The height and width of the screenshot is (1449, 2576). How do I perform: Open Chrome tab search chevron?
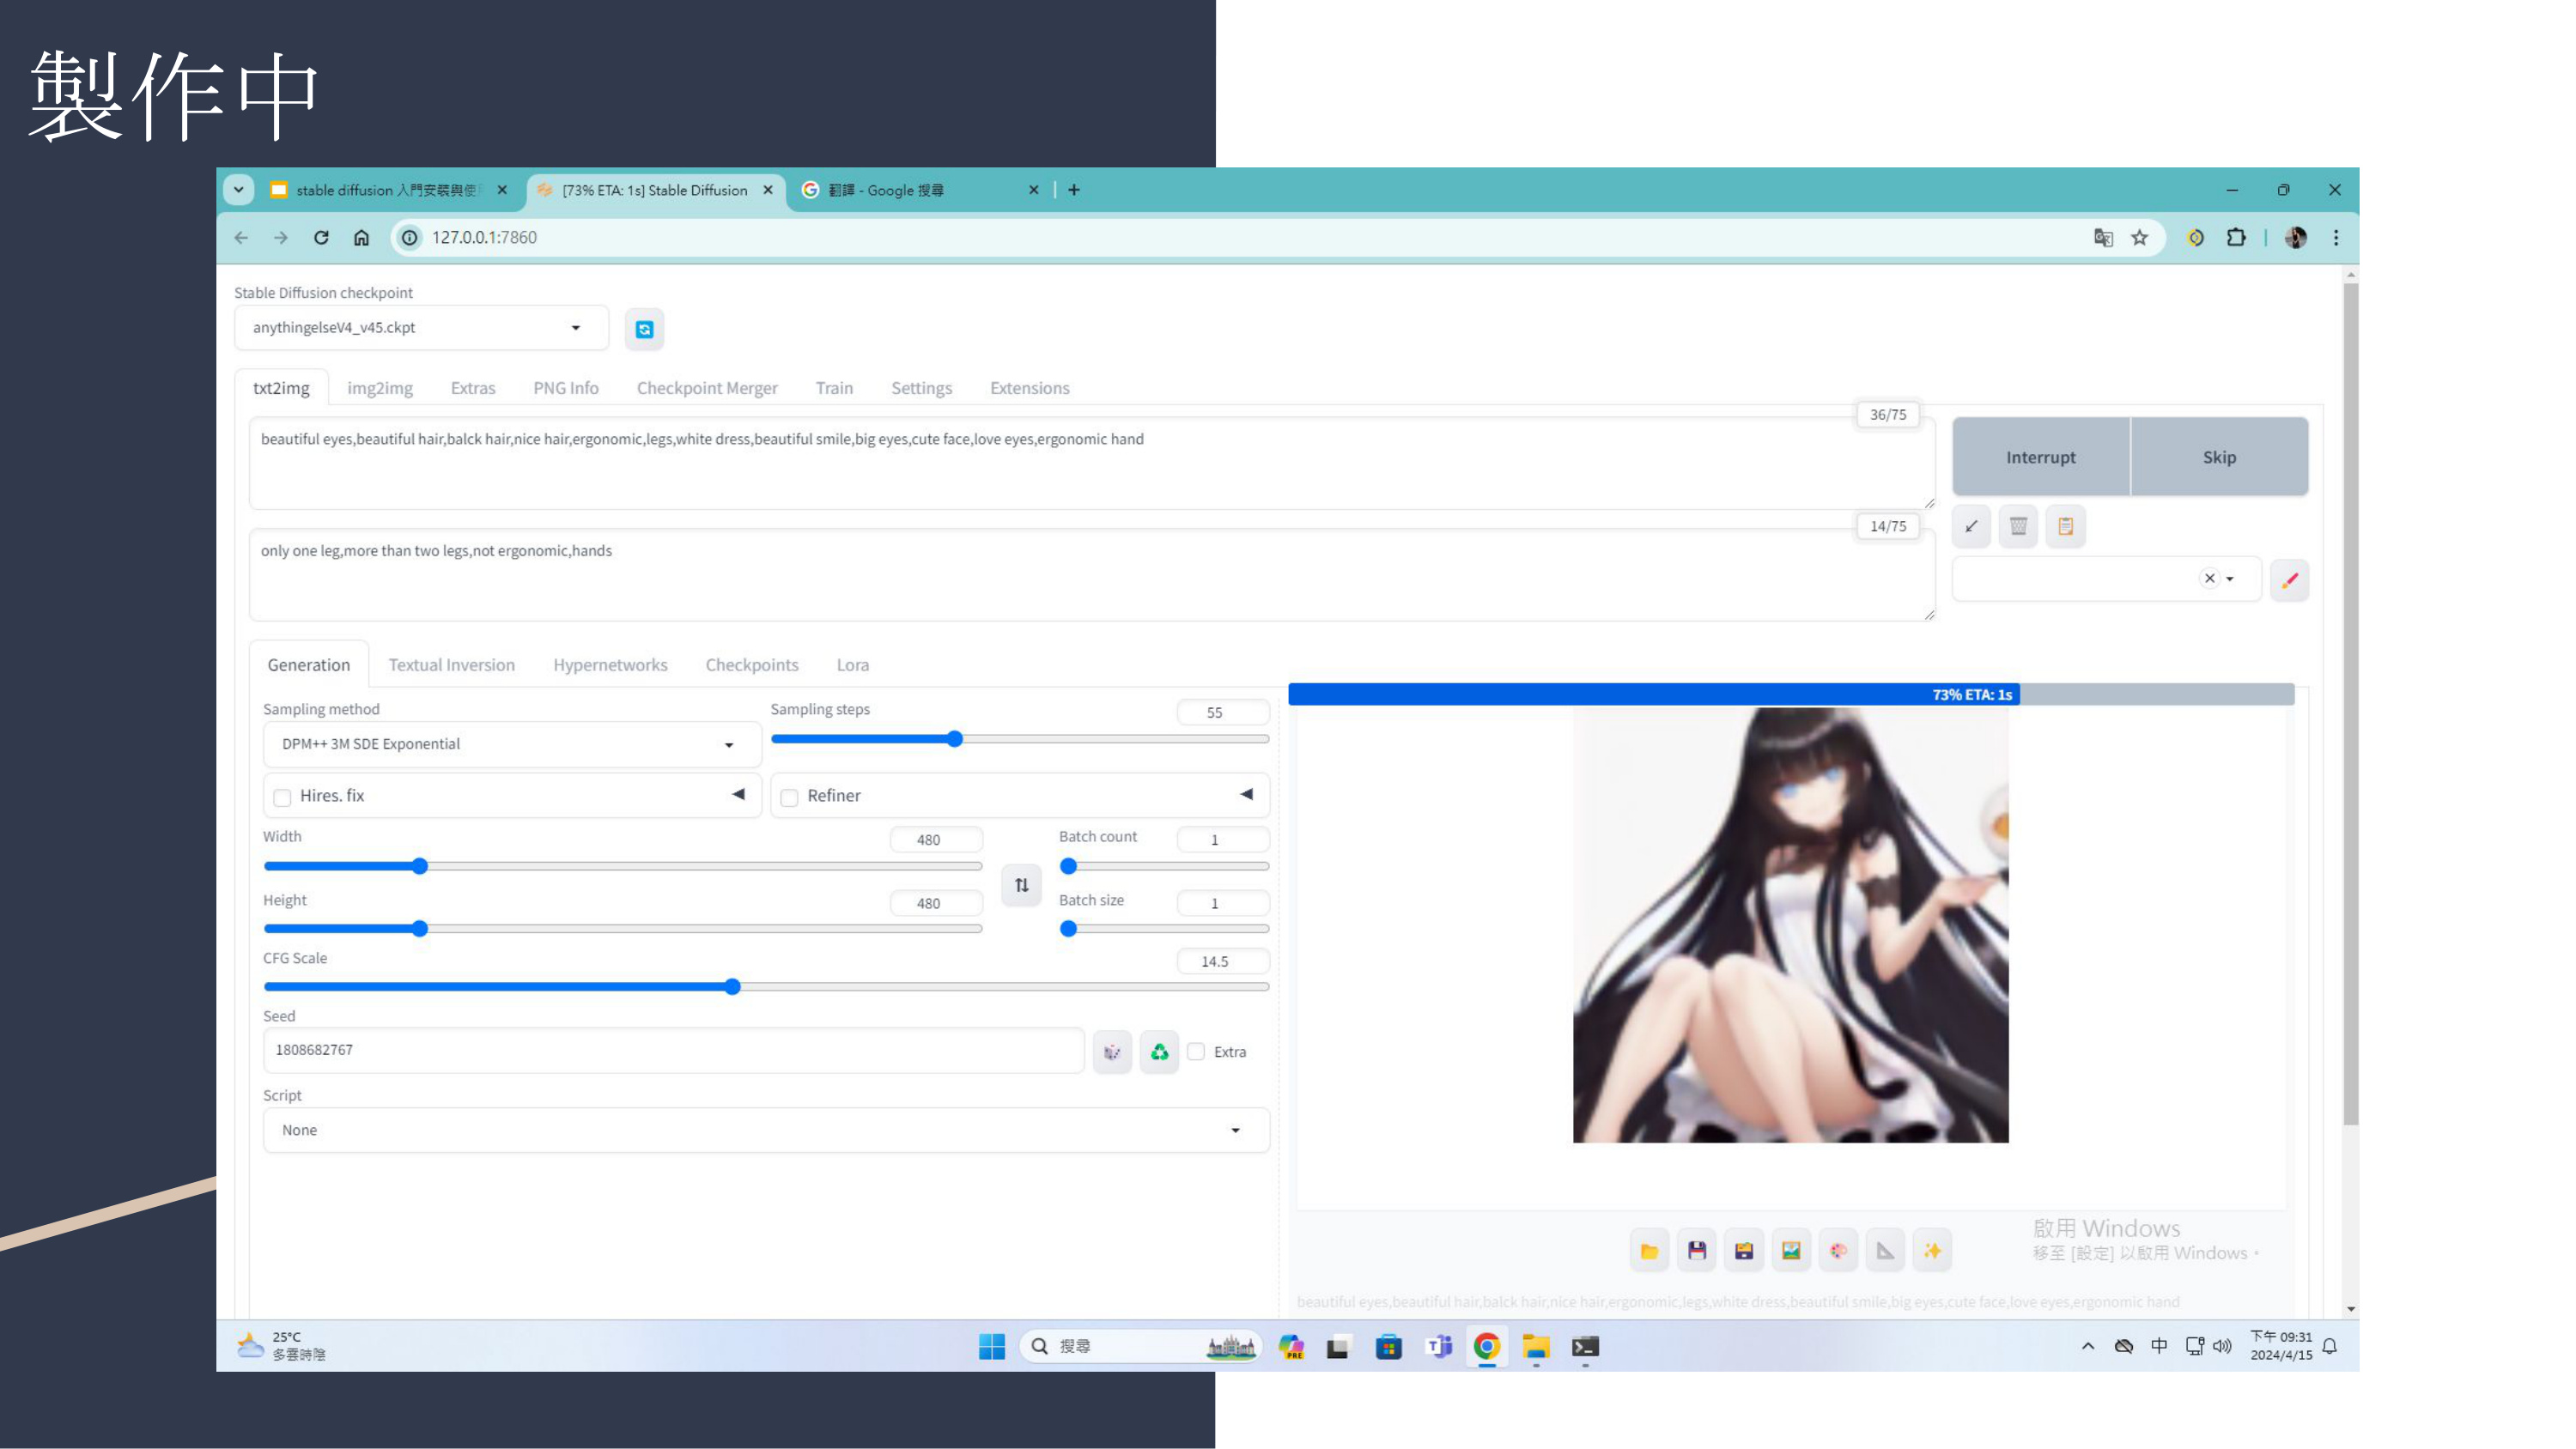click(x=238, y=190)
